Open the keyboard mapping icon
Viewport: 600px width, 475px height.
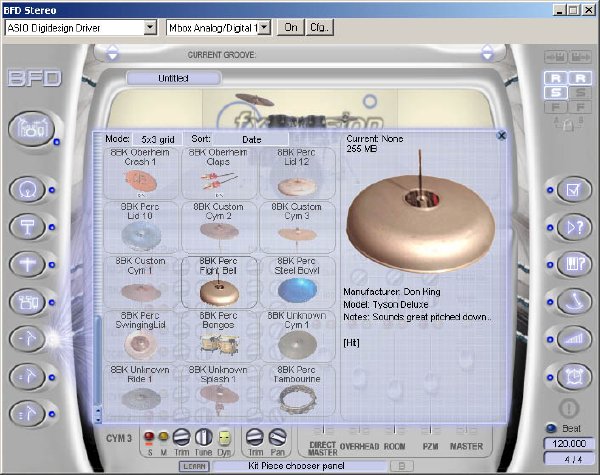574,264
